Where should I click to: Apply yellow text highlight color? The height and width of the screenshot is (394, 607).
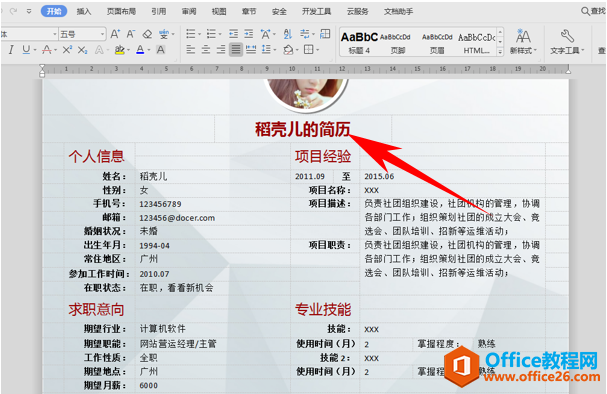pyautogui.click(x=120, y=50)
